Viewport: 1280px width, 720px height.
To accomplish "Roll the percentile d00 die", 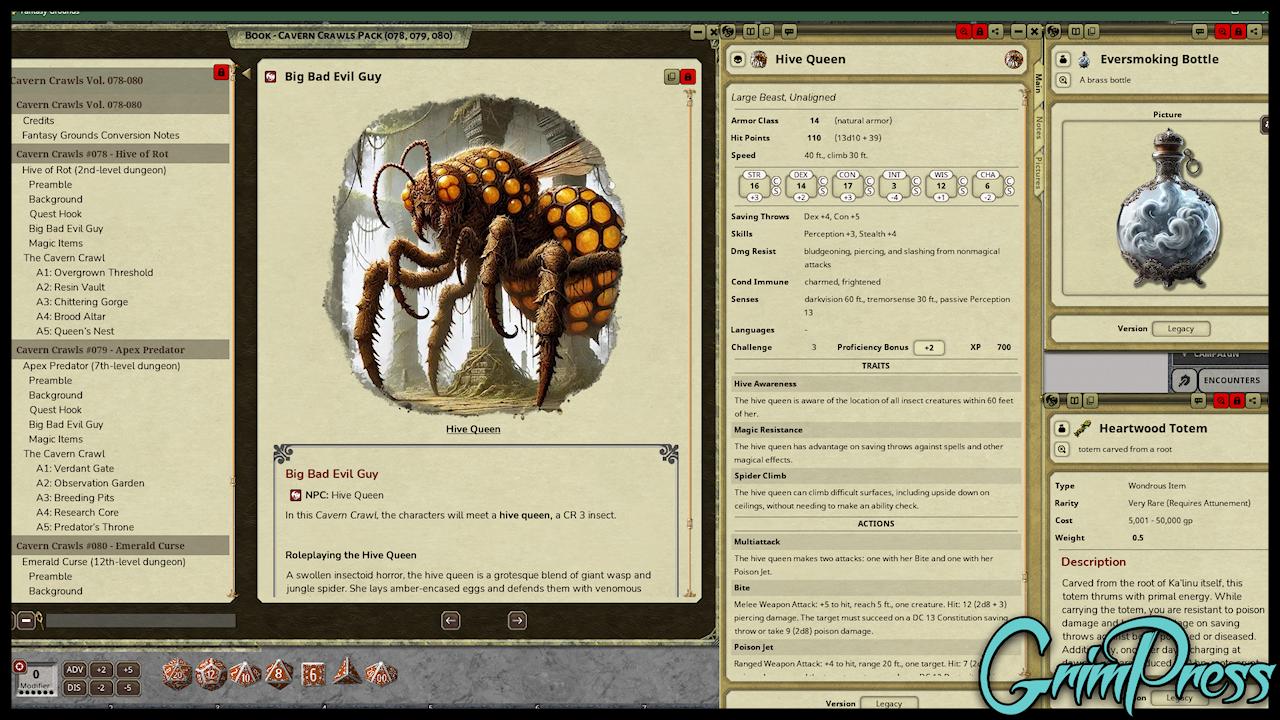I will coord(381,674).
